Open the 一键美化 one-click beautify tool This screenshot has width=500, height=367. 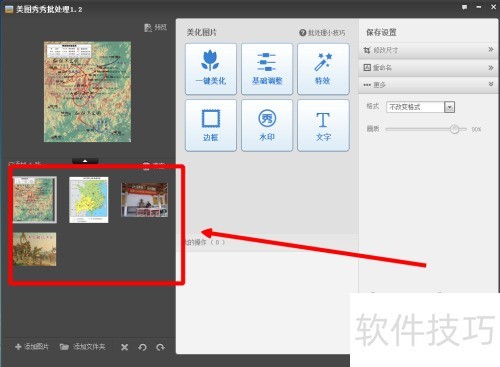click(211, 69)
